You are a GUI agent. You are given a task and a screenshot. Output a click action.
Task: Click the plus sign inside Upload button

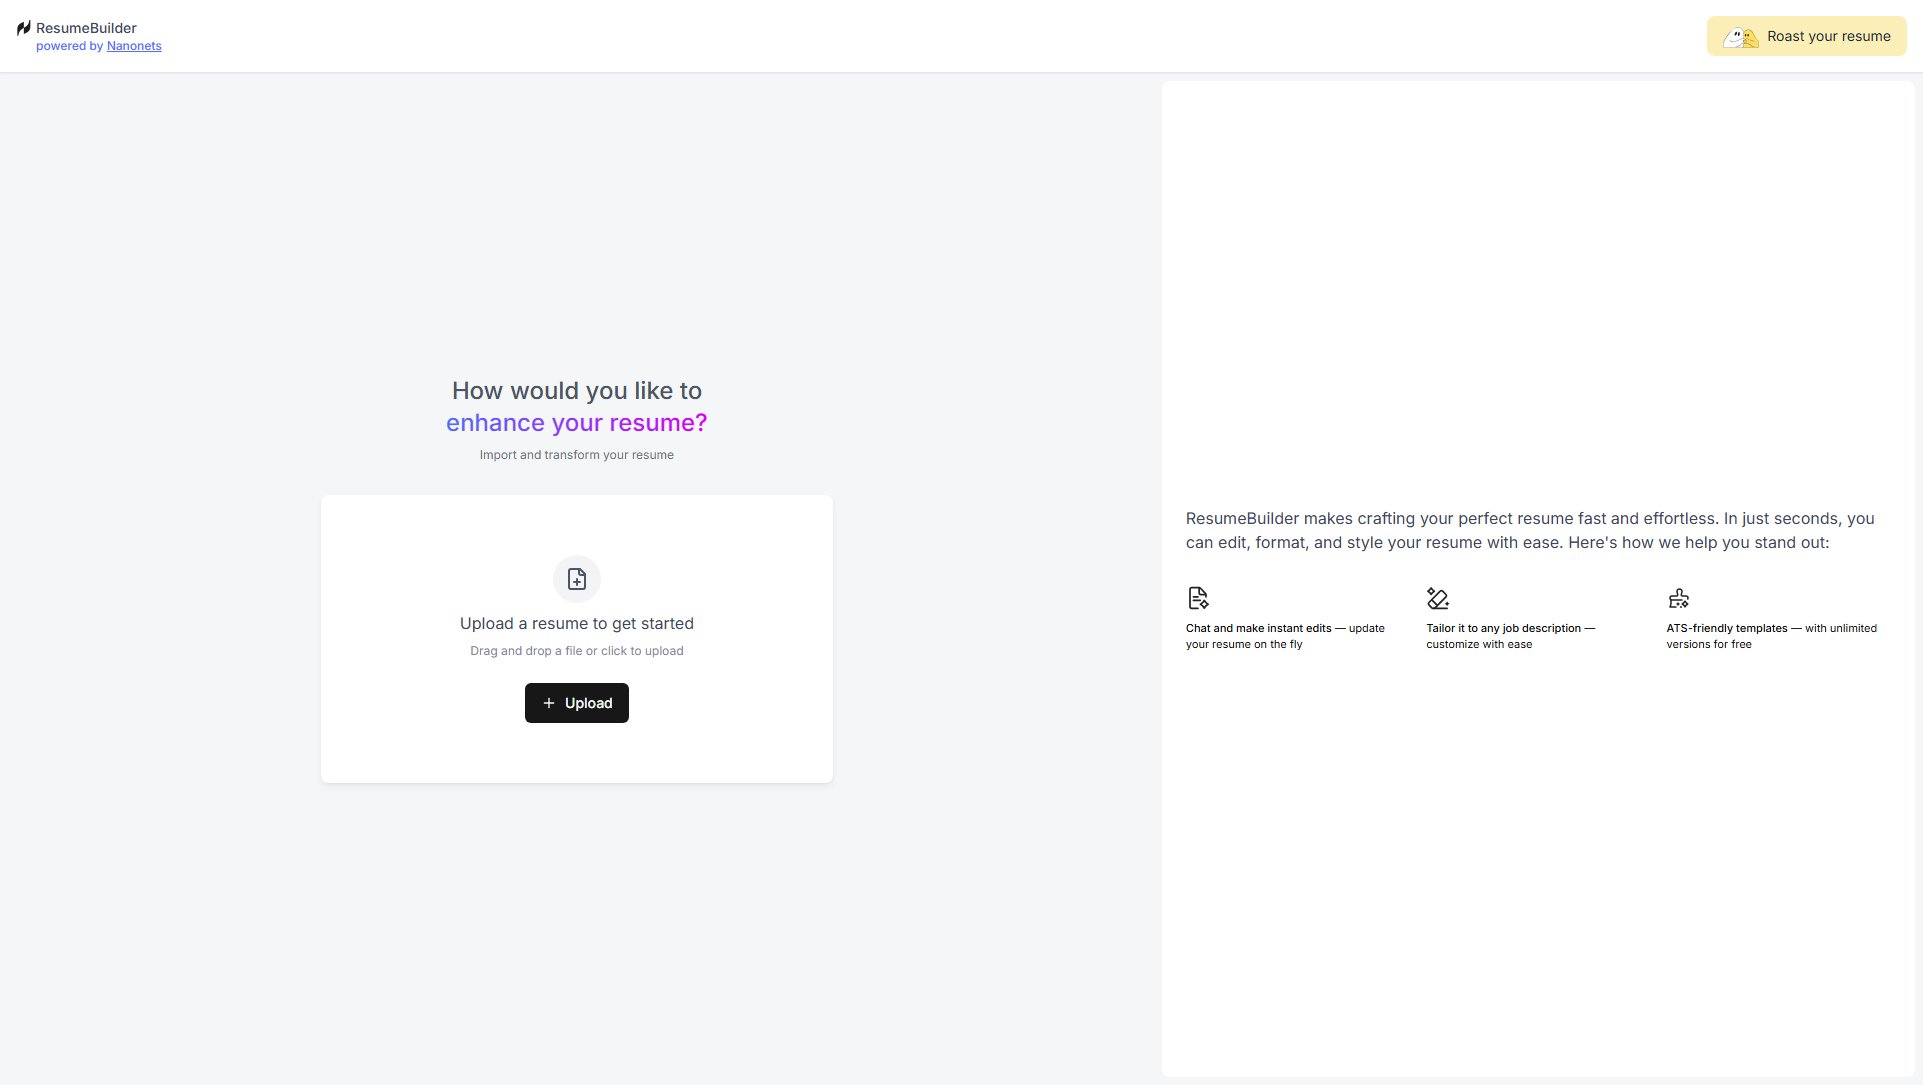(548, 703)
